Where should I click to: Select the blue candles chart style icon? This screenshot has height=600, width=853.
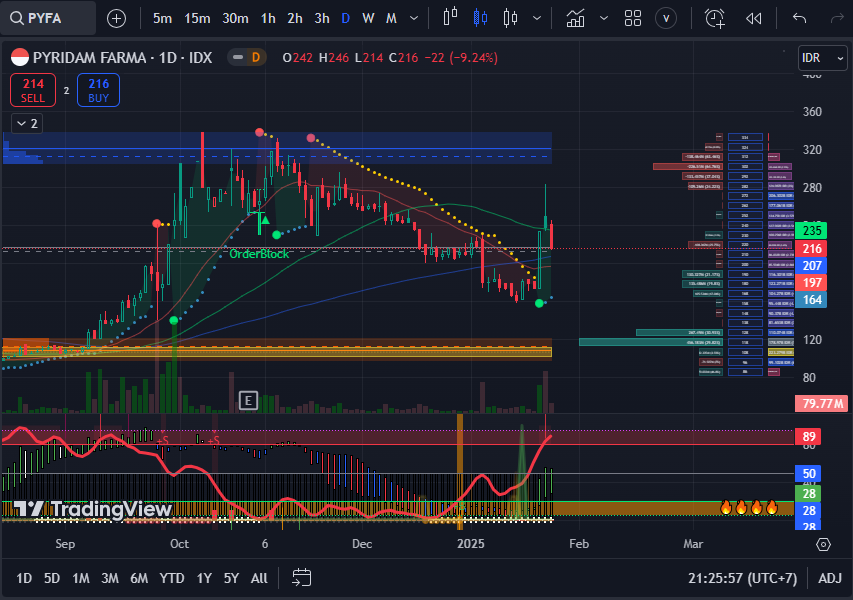[x=480, y=18]
